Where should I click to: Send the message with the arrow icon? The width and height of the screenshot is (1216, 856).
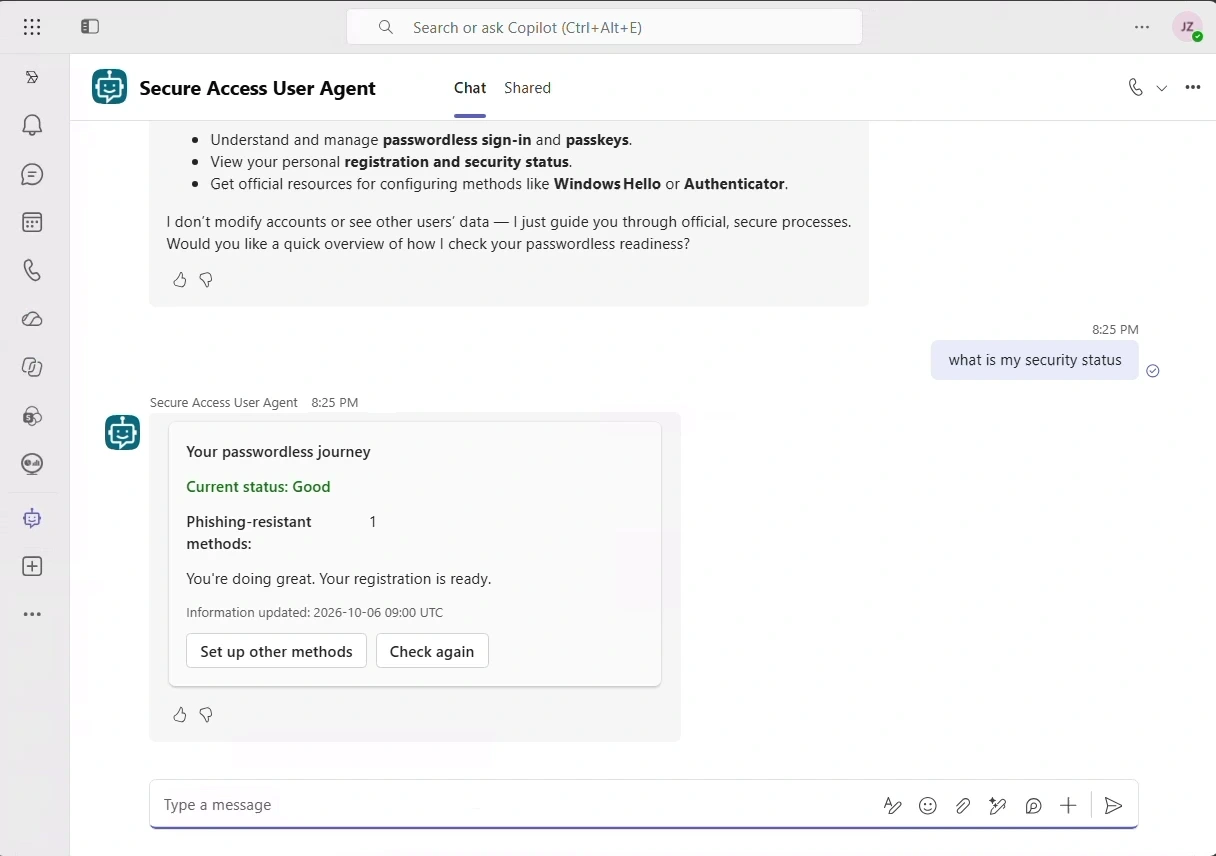1113,805
